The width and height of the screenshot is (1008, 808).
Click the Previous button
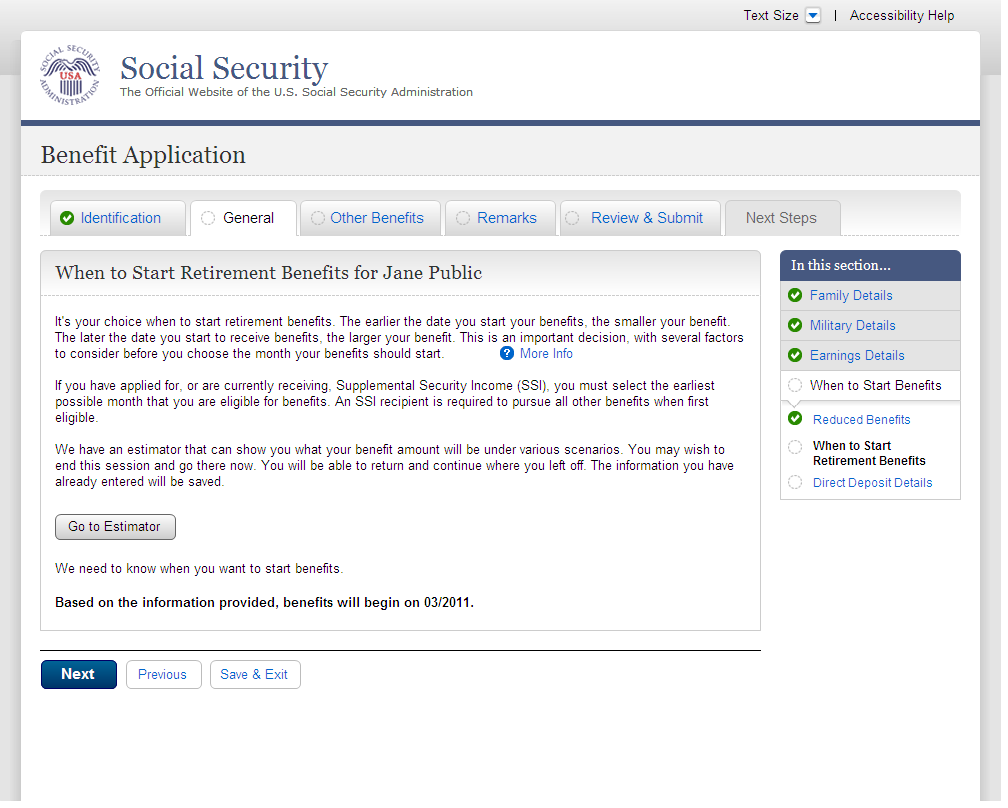pos(163,675)
